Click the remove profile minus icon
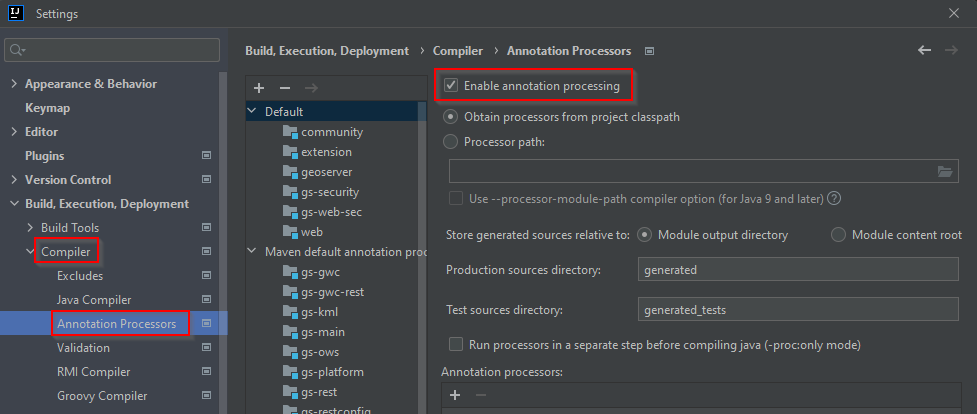 [x=285, y=89]
